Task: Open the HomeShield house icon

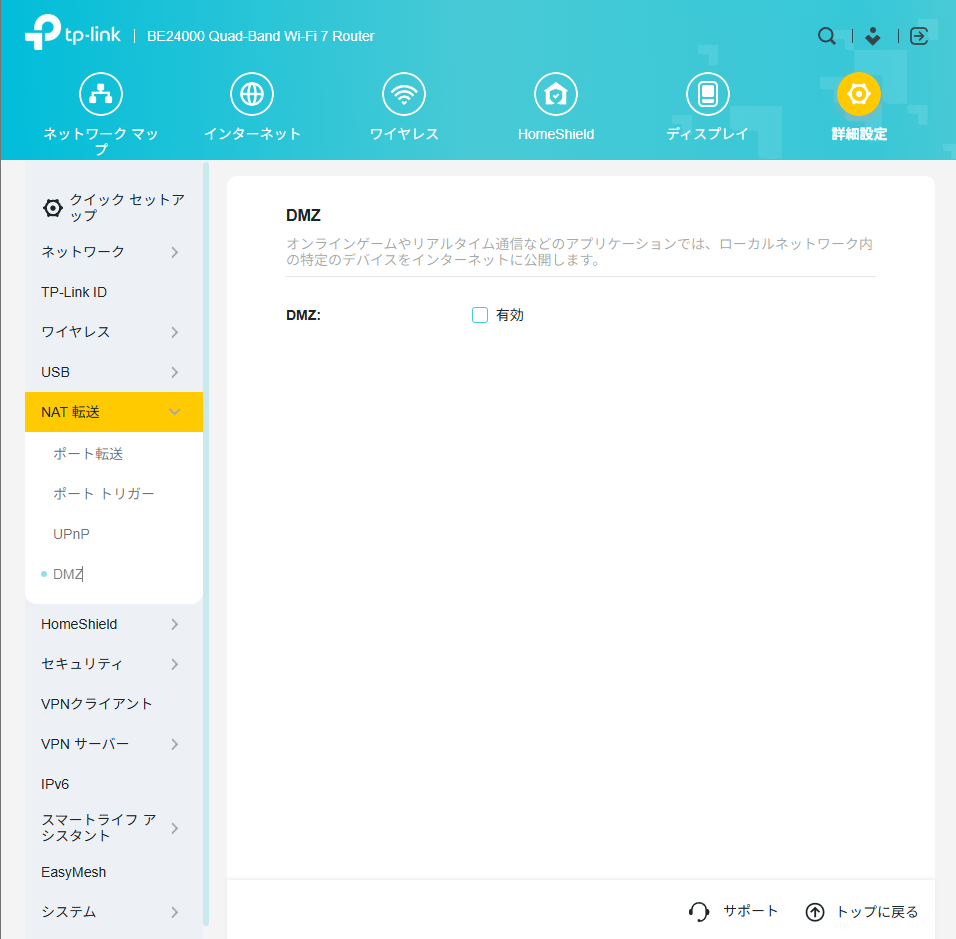Action: click(555, 94)
